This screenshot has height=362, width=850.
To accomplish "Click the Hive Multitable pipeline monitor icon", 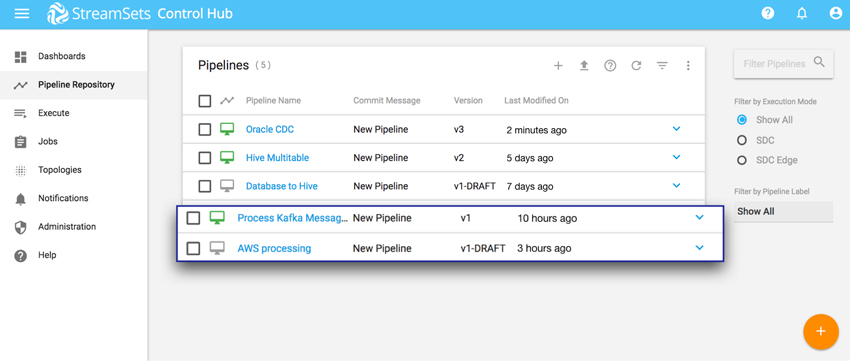I will tap(227, 157).
